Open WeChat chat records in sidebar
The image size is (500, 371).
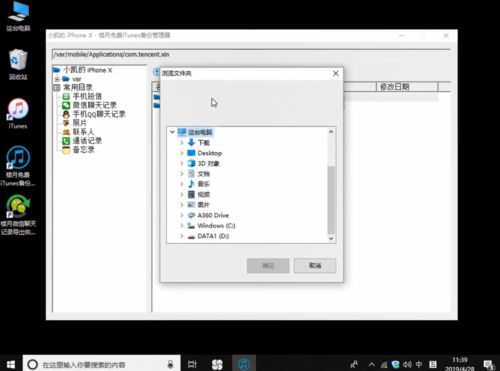[94, 105]
